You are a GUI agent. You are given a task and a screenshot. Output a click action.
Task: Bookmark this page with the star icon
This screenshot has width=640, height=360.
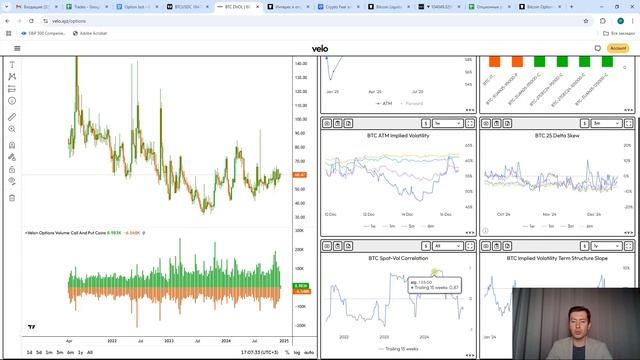[586, 21]
